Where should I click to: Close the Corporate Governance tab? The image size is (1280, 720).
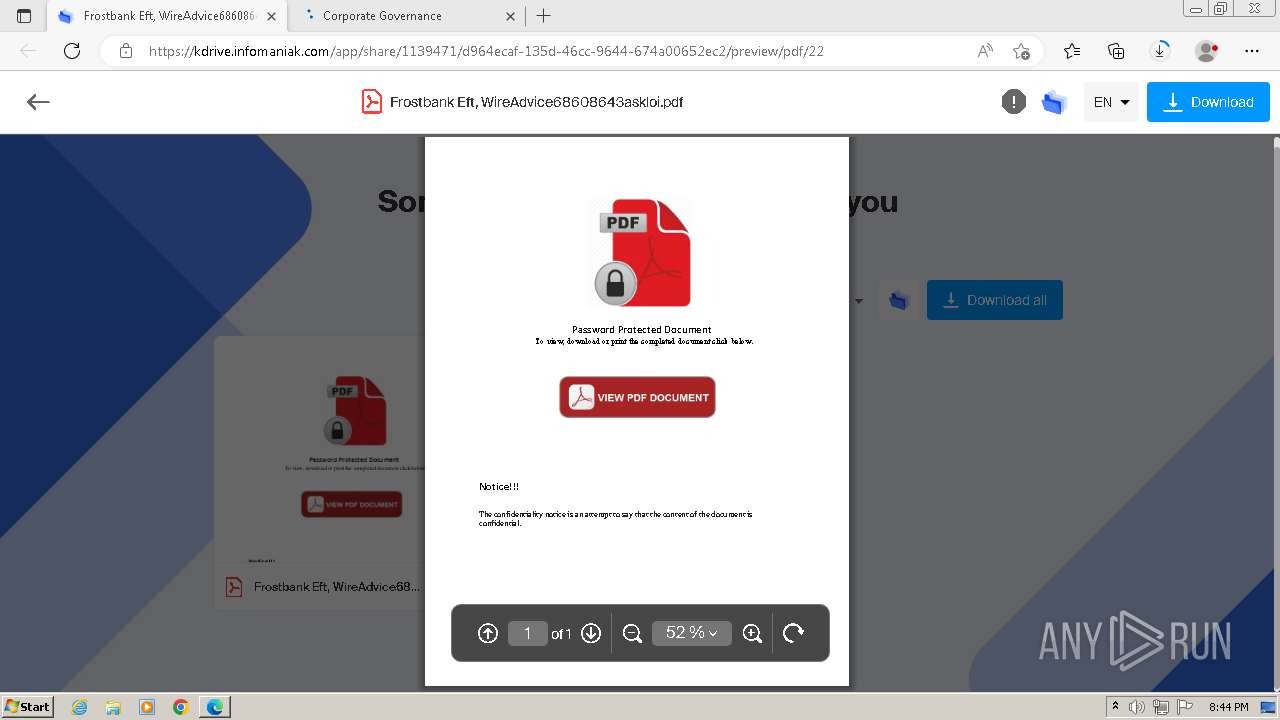(511, 16)
